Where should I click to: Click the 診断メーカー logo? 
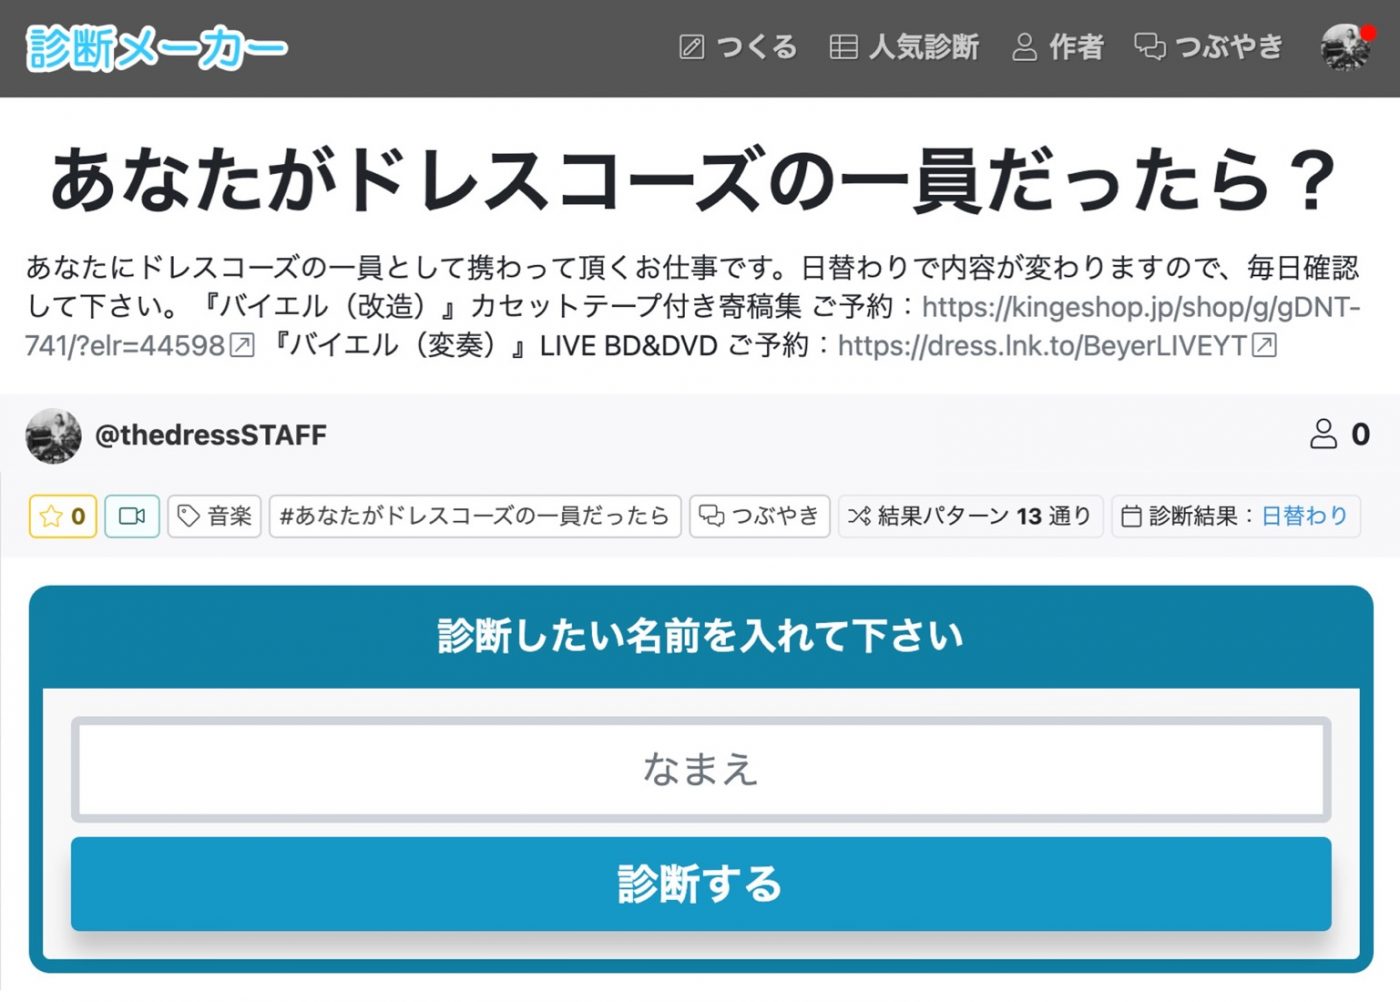coord(155,47)
